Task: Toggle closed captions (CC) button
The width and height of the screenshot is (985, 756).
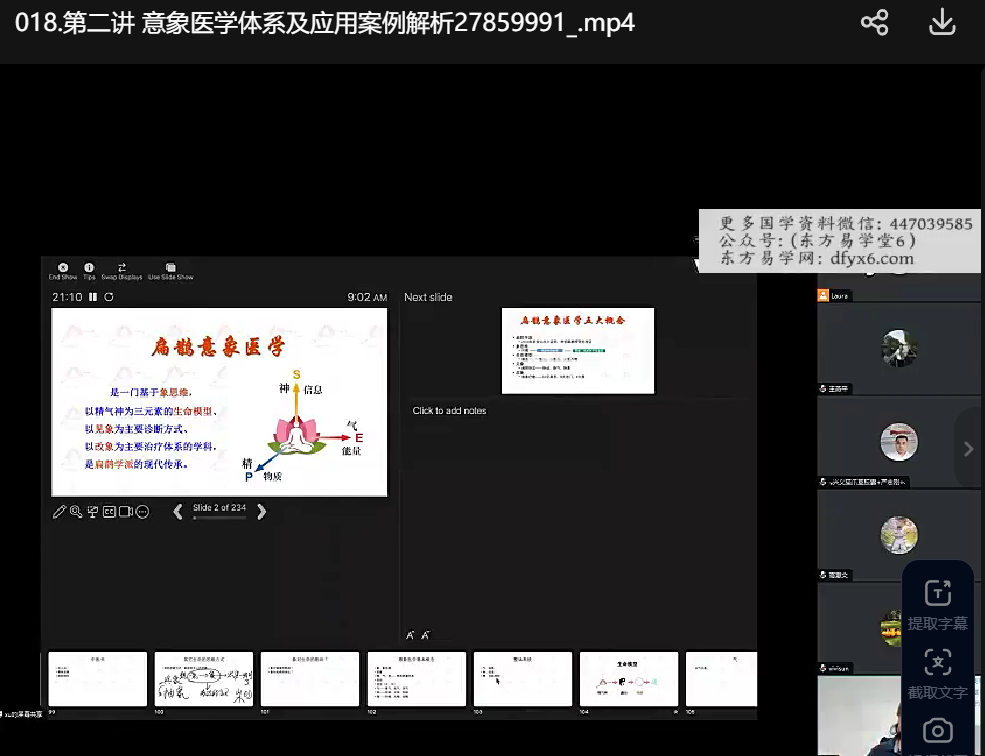Action: [x=109, y=512]
